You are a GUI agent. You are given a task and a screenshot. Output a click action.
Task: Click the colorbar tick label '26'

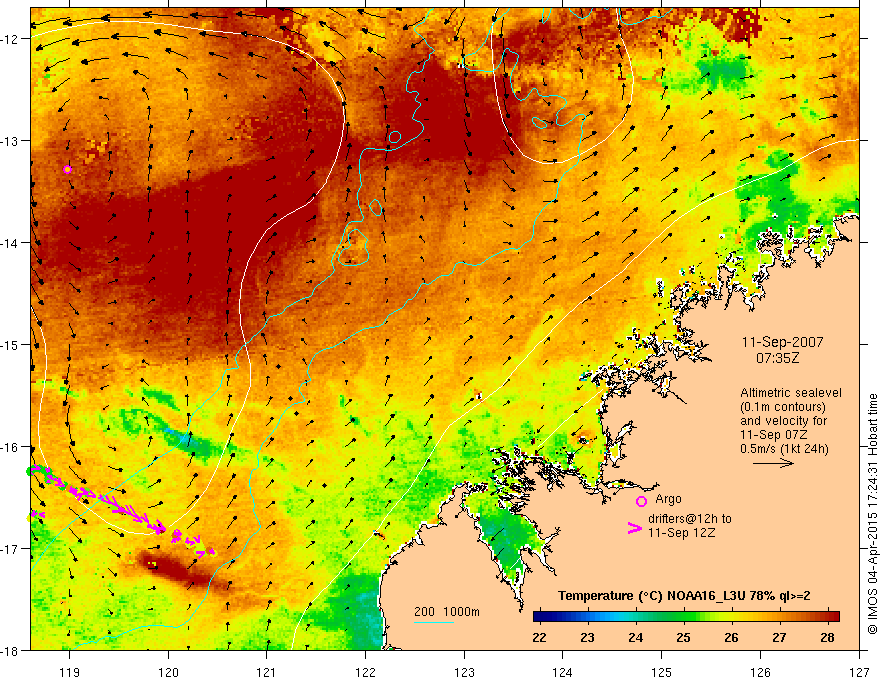pos(731,638)
